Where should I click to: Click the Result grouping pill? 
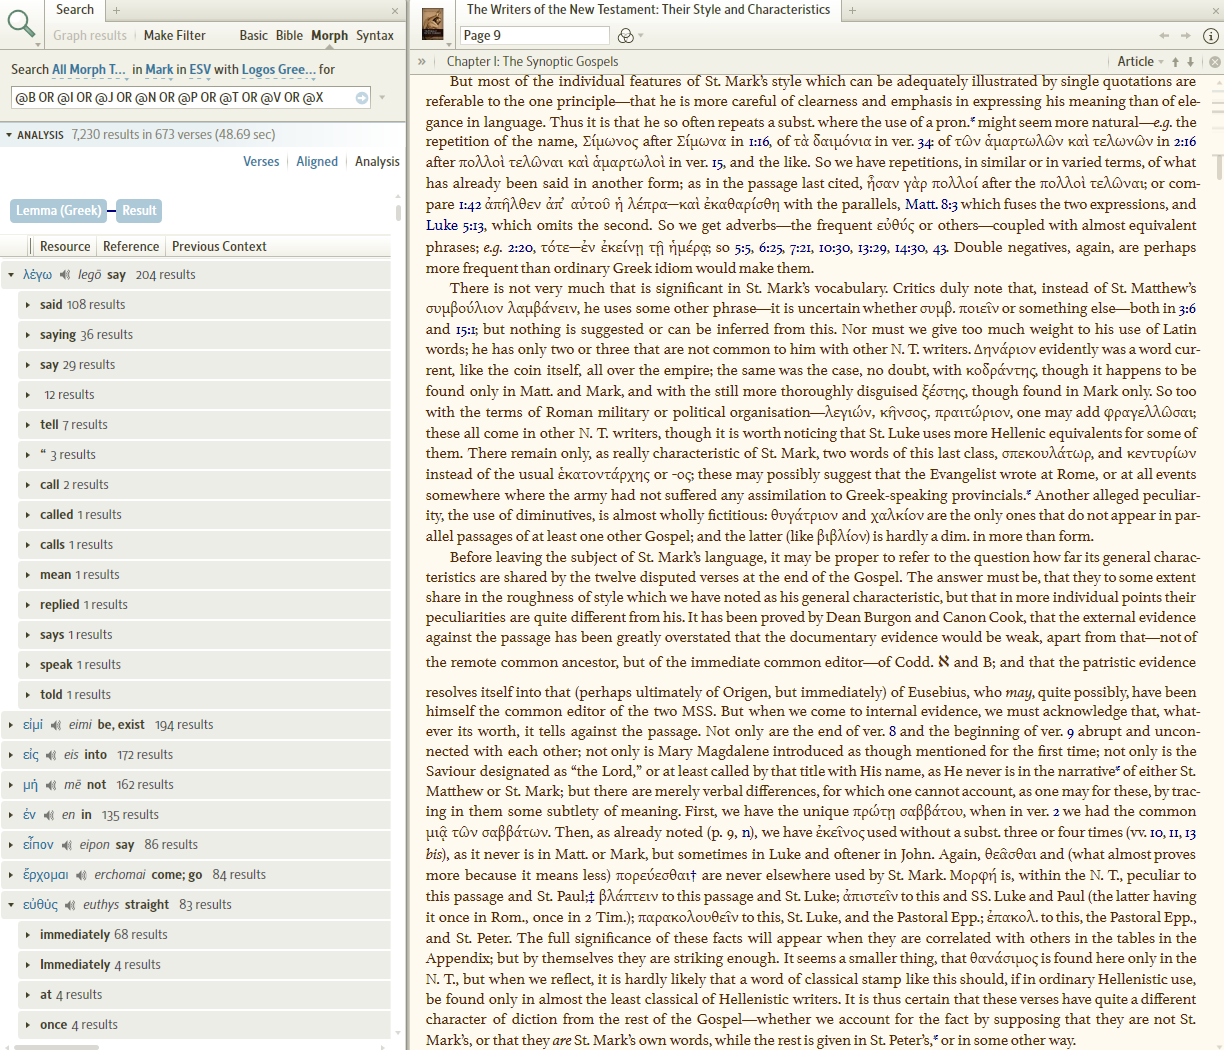(x=139, y=211)
